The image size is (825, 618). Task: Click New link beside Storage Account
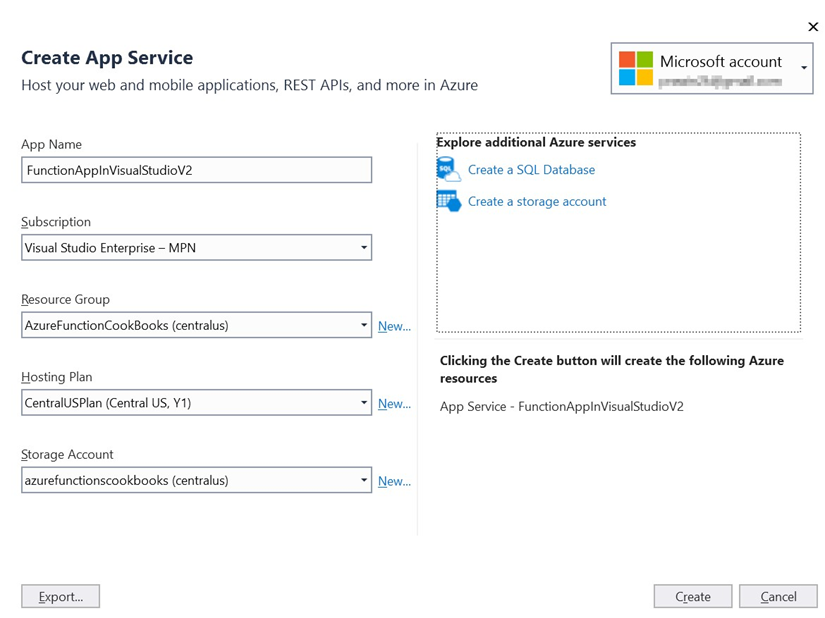coord(394,481)
